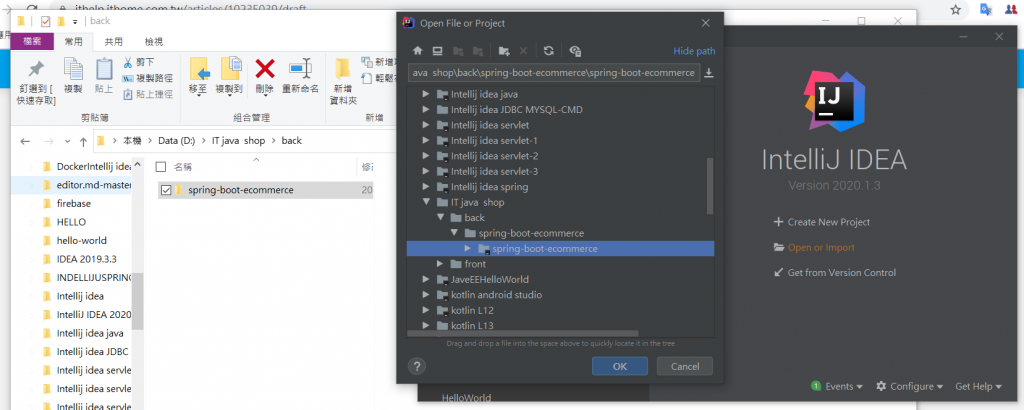
Task: Click 'IT java shop' breadcrumb in Explorer
Action: point(238,141)
